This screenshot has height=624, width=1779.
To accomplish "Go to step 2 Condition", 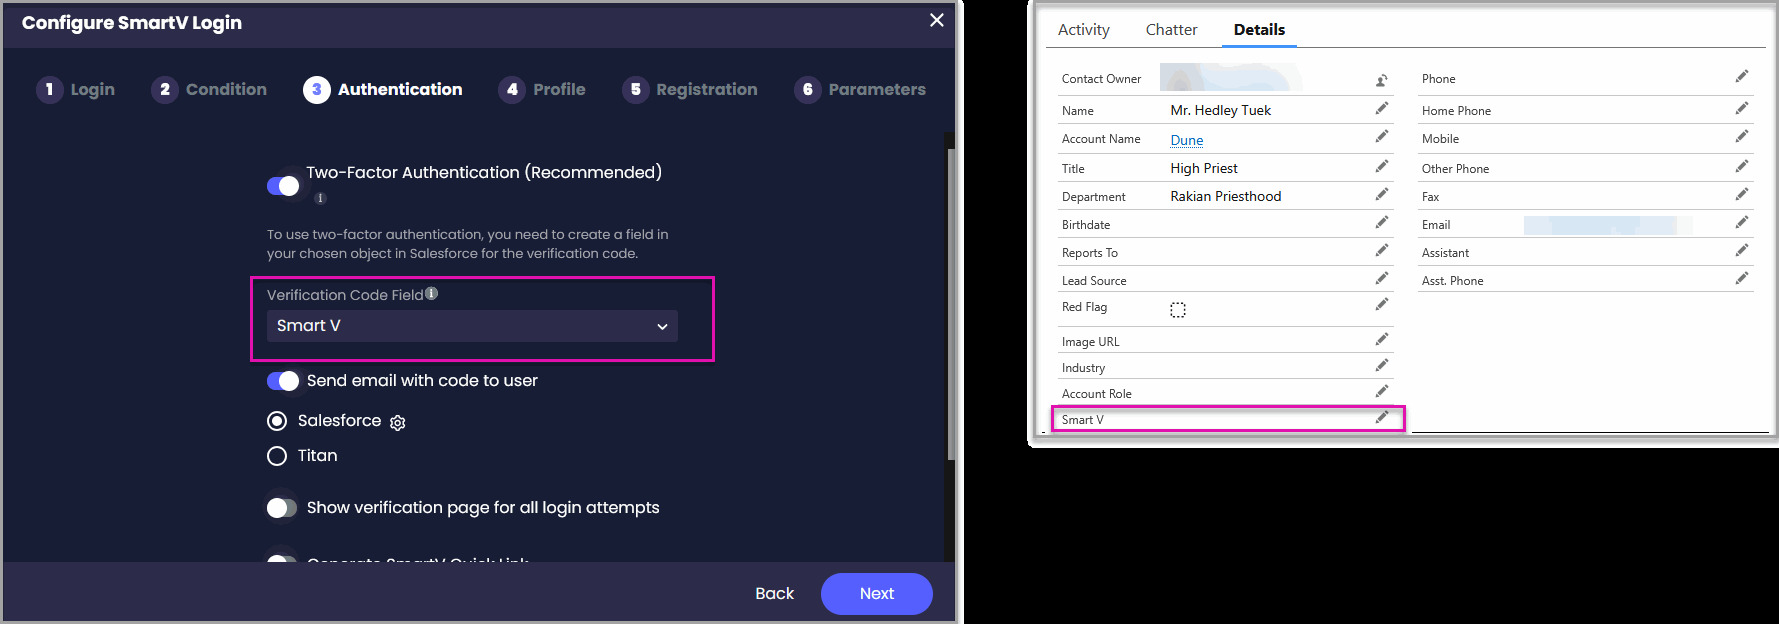I will (x=209, y=89).
